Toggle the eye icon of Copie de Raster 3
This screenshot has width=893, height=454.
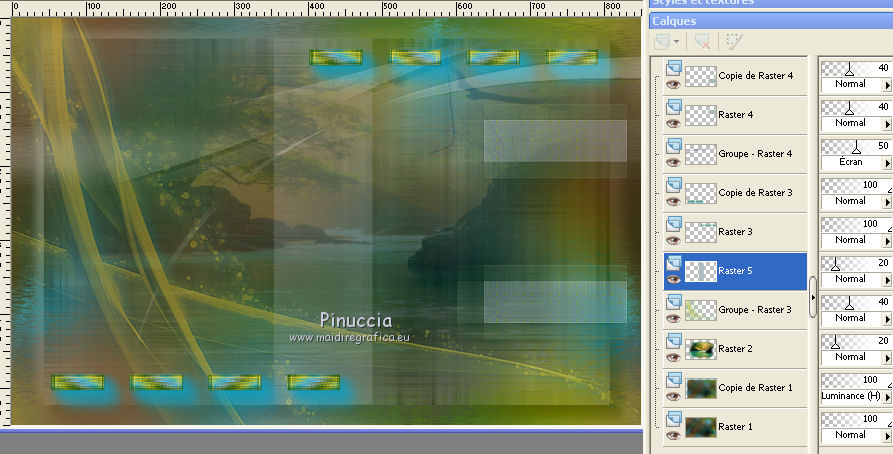[x=673, y=201]
